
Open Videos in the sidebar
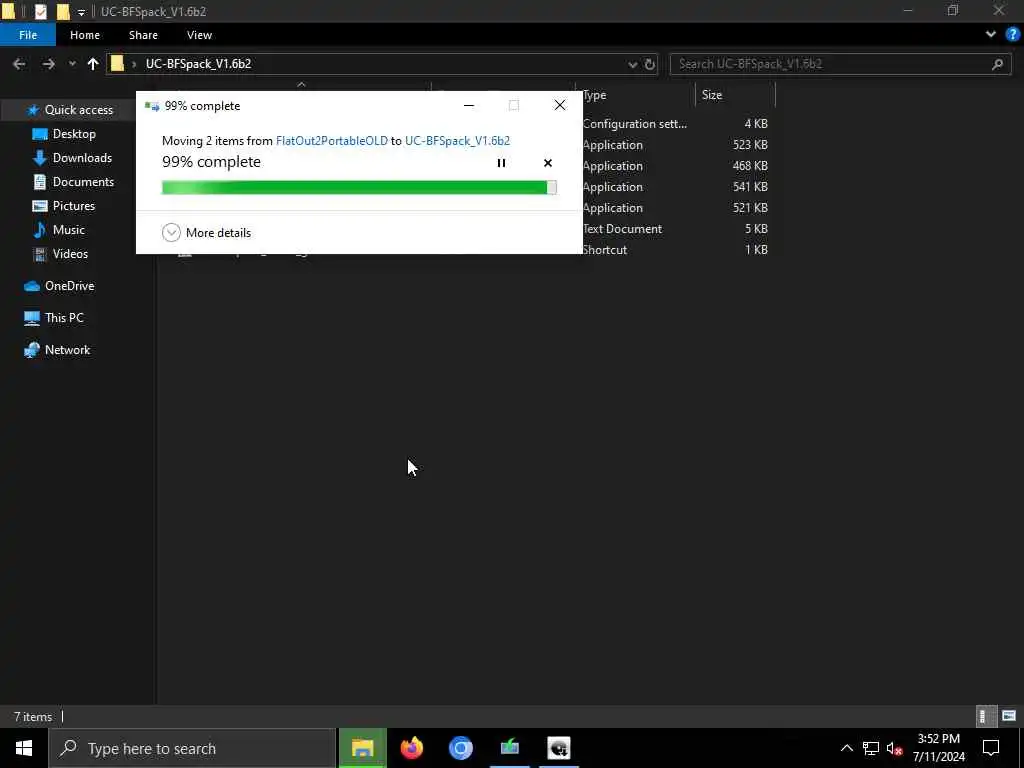tap(70, 254)
